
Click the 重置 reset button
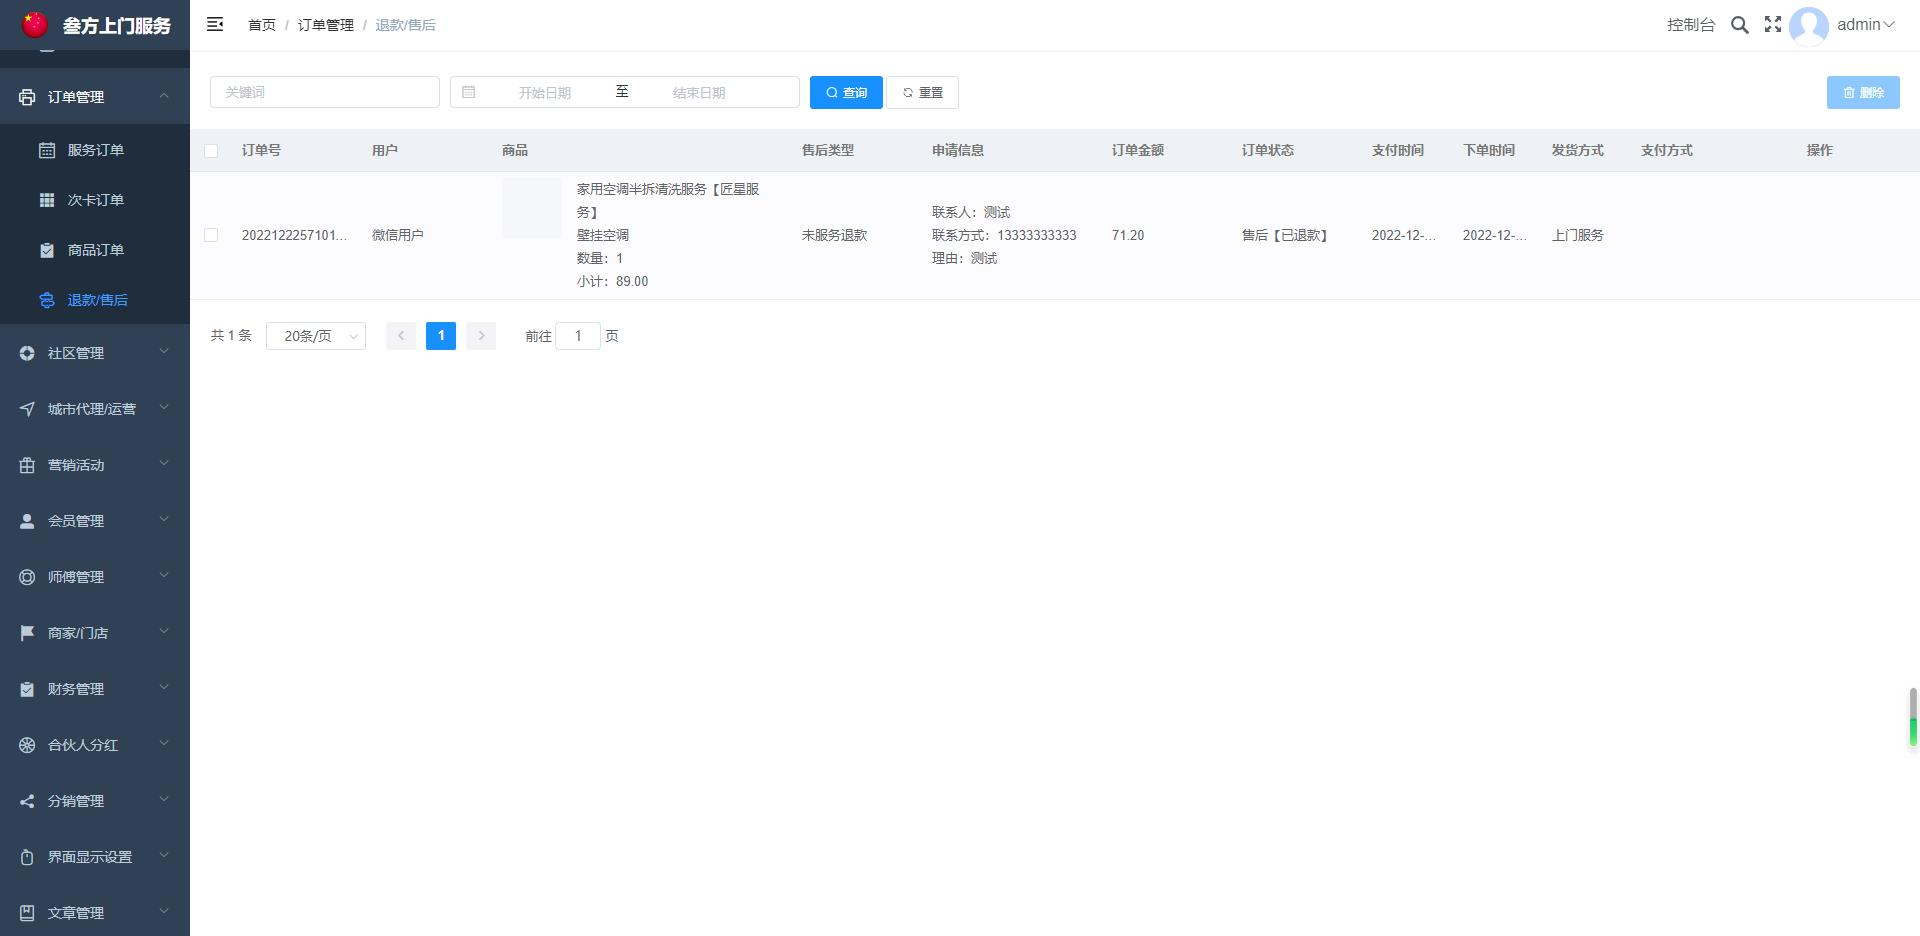pos(922,92)
